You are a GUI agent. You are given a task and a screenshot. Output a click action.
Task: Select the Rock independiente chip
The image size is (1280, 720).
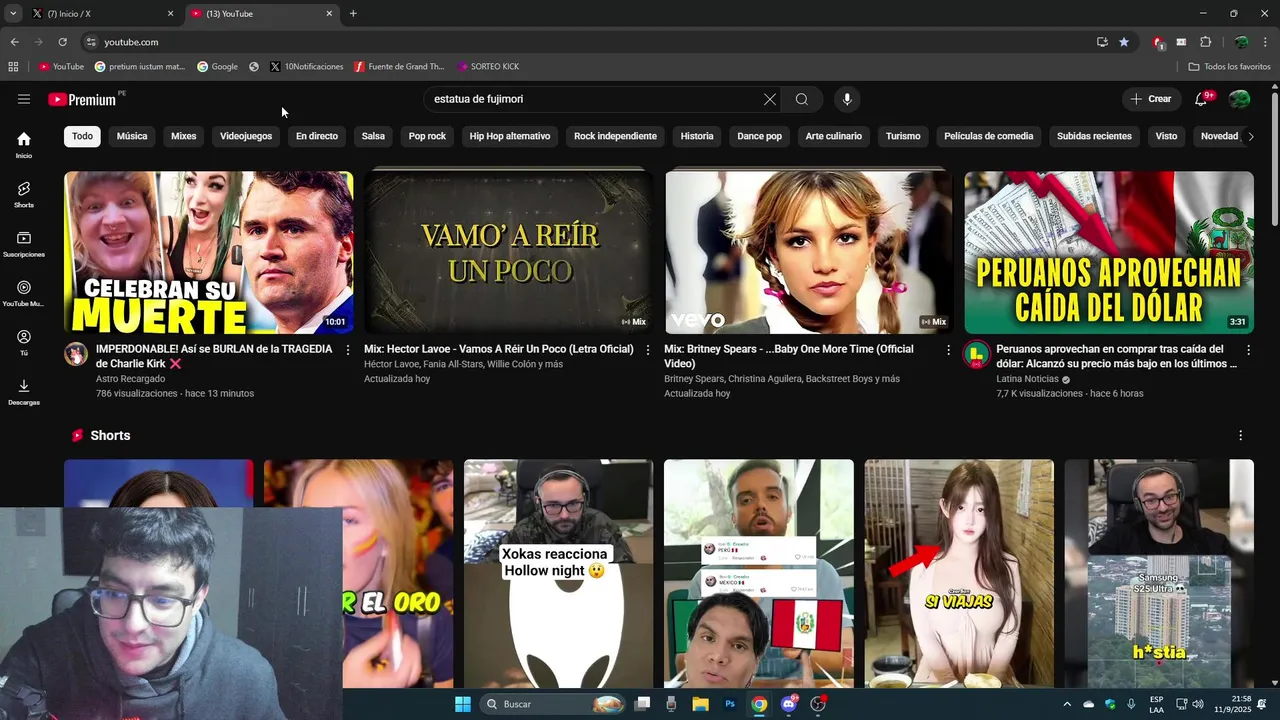(x=615, y=136)
